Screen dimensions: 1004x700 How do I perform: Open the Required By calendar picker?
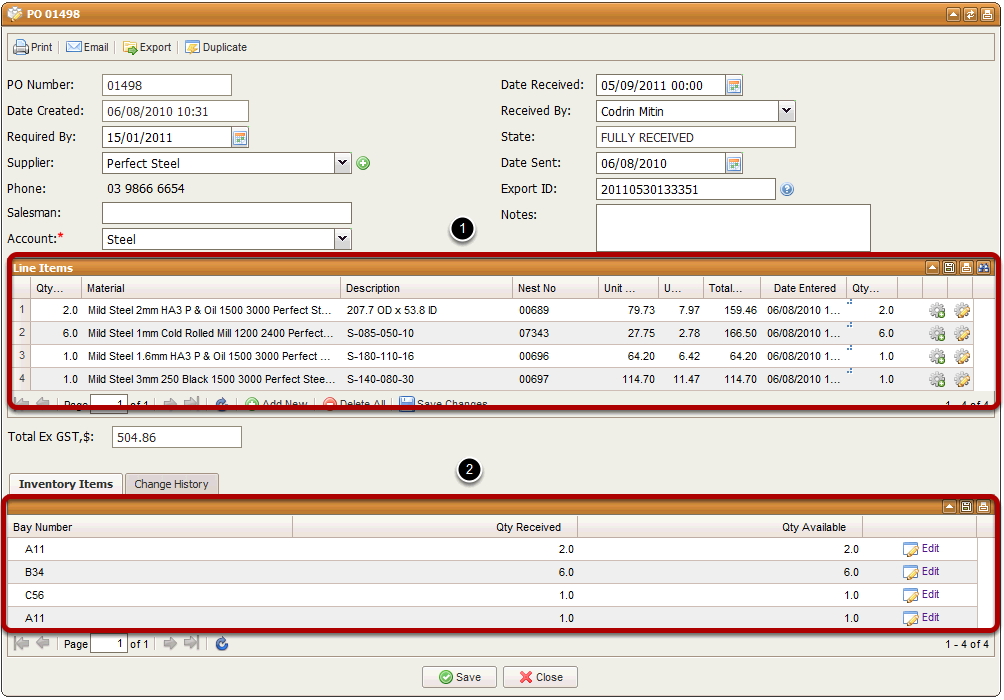[x=240, y=138]
